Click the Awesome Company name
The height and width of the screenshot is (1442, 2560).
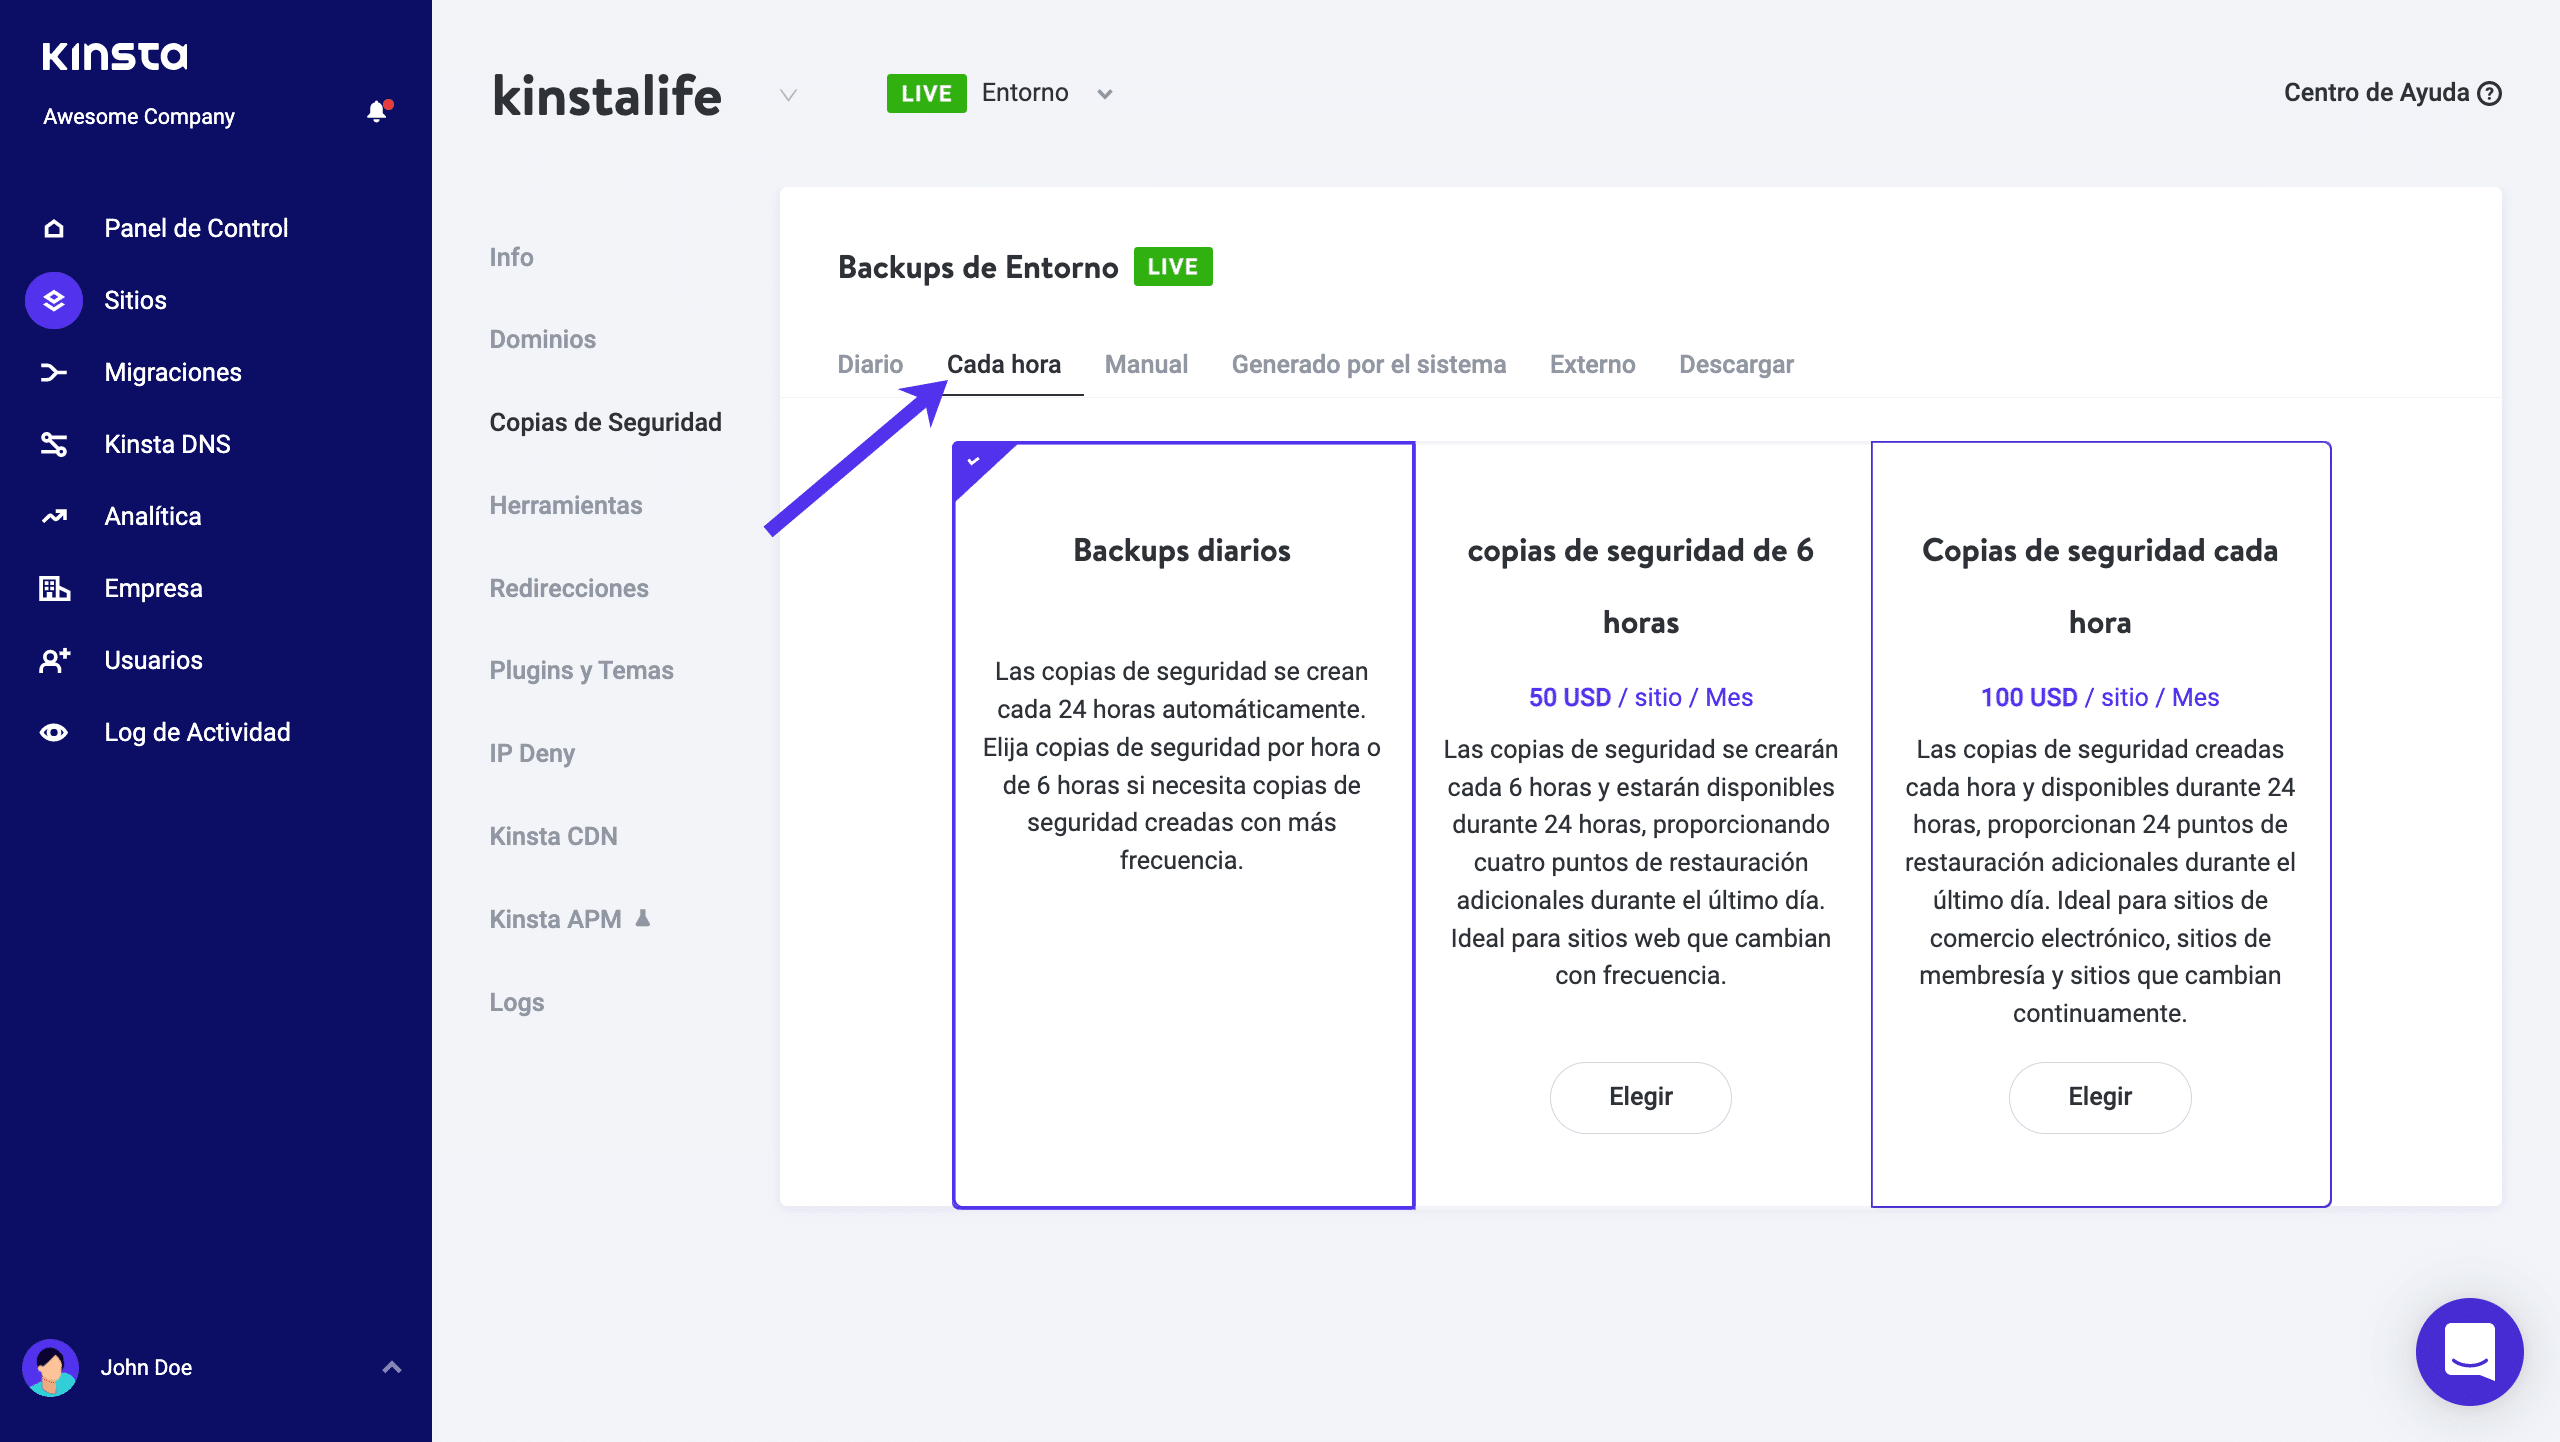tap(139, 117)
